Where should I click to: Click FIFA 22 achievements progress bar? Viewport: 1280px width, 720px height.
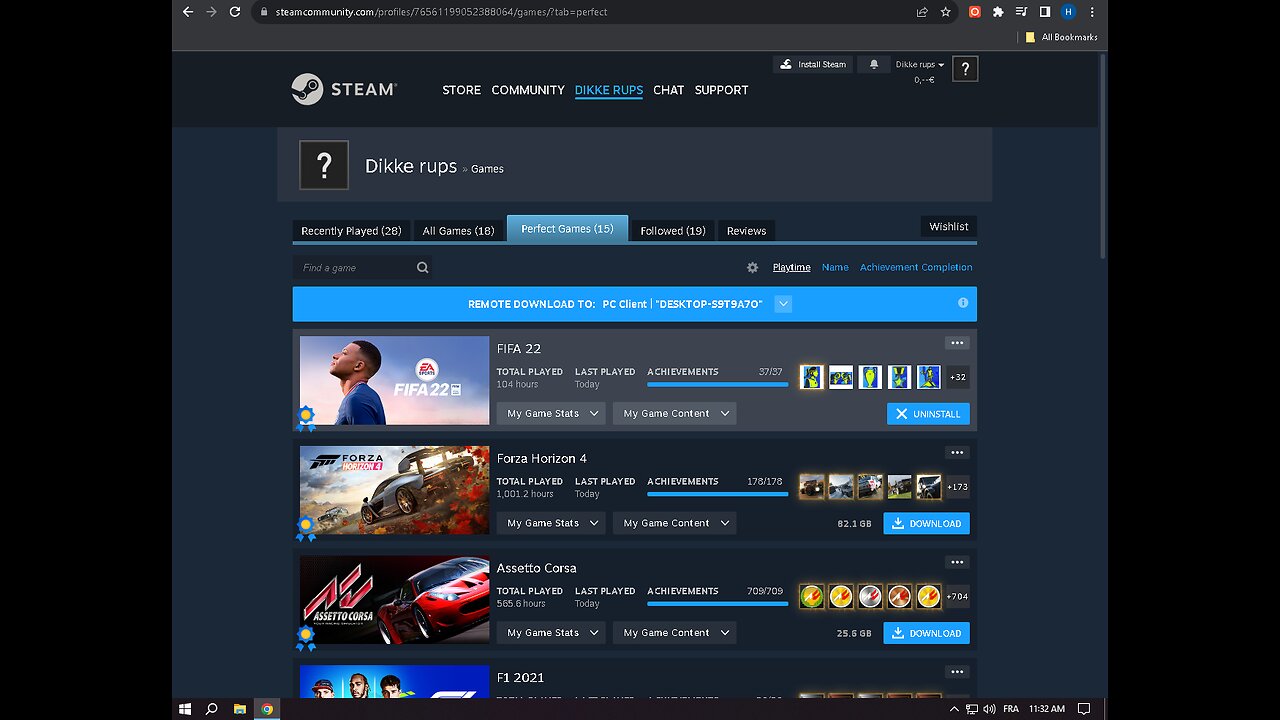coord(717,385)
